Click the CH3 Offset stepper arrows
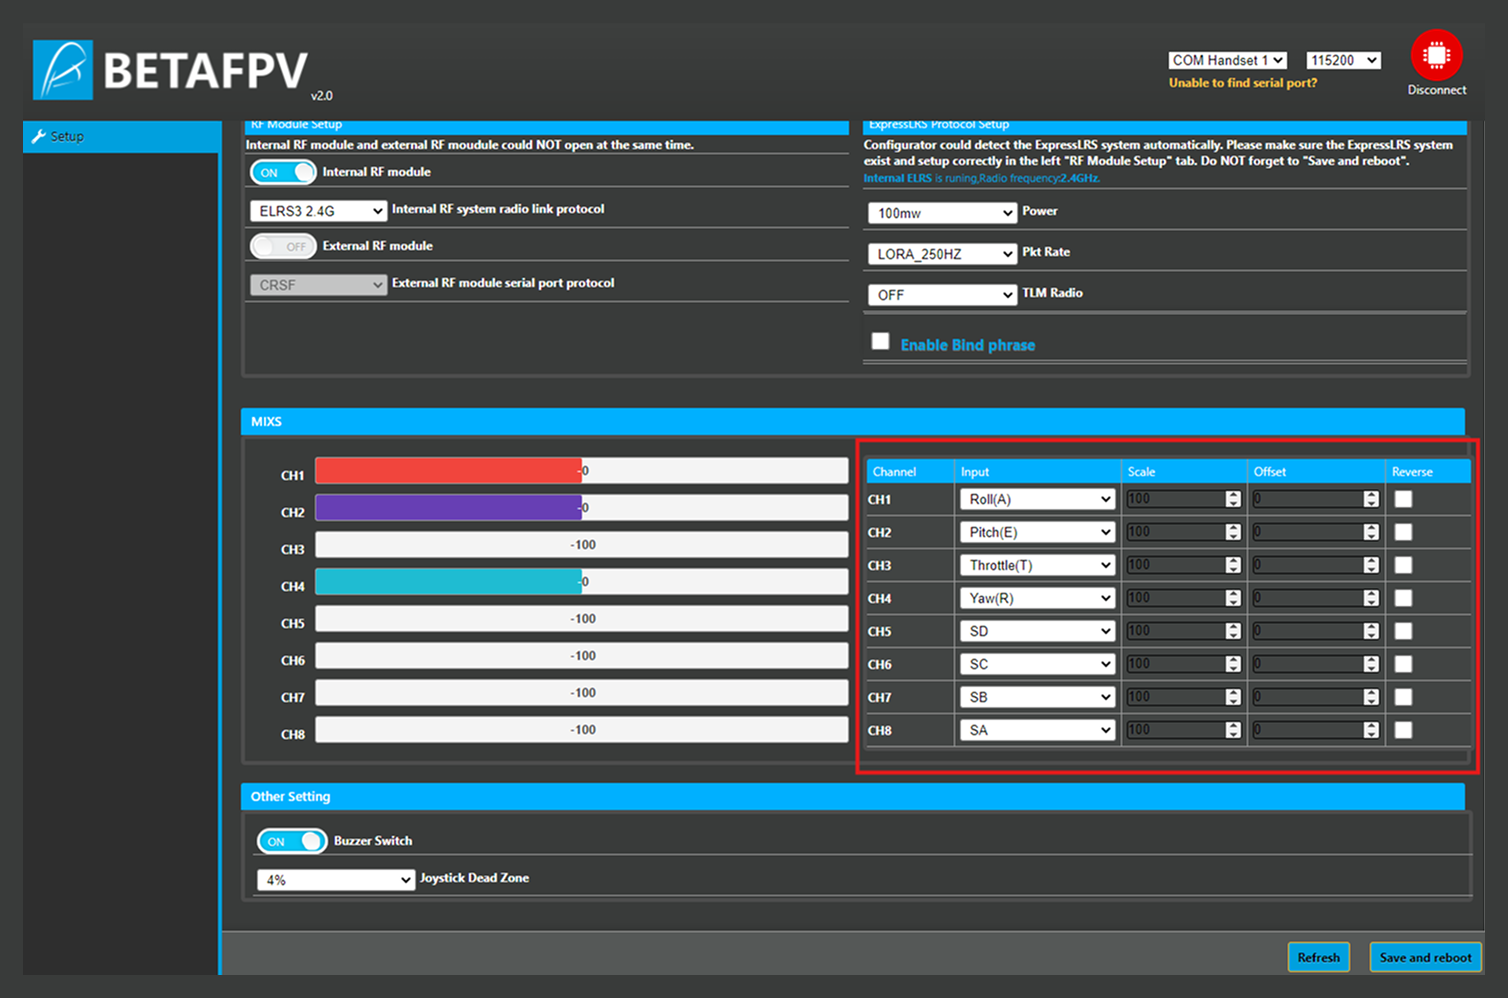 [x=1371, y=565]
